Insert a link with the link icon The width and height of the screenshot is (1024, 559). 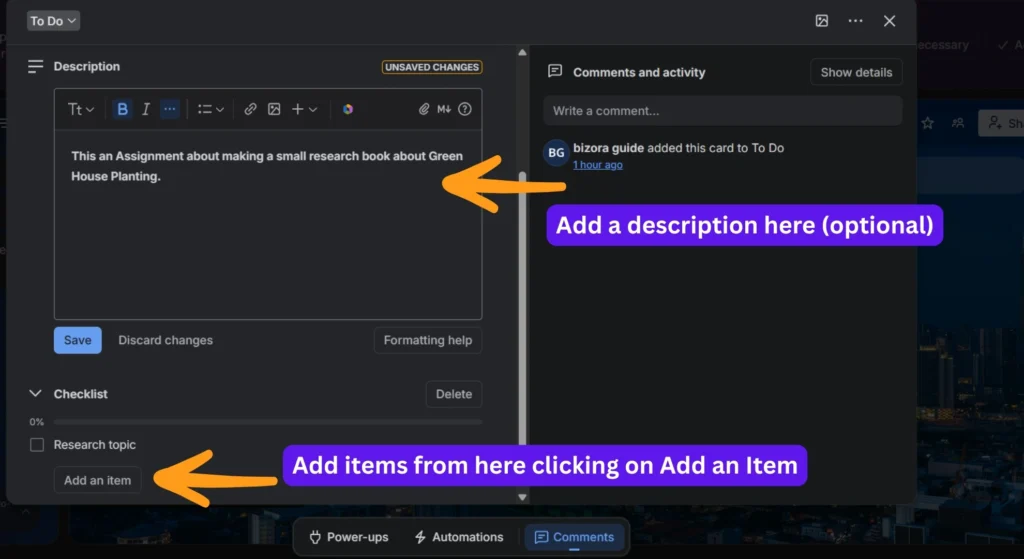tap(250, 109)
